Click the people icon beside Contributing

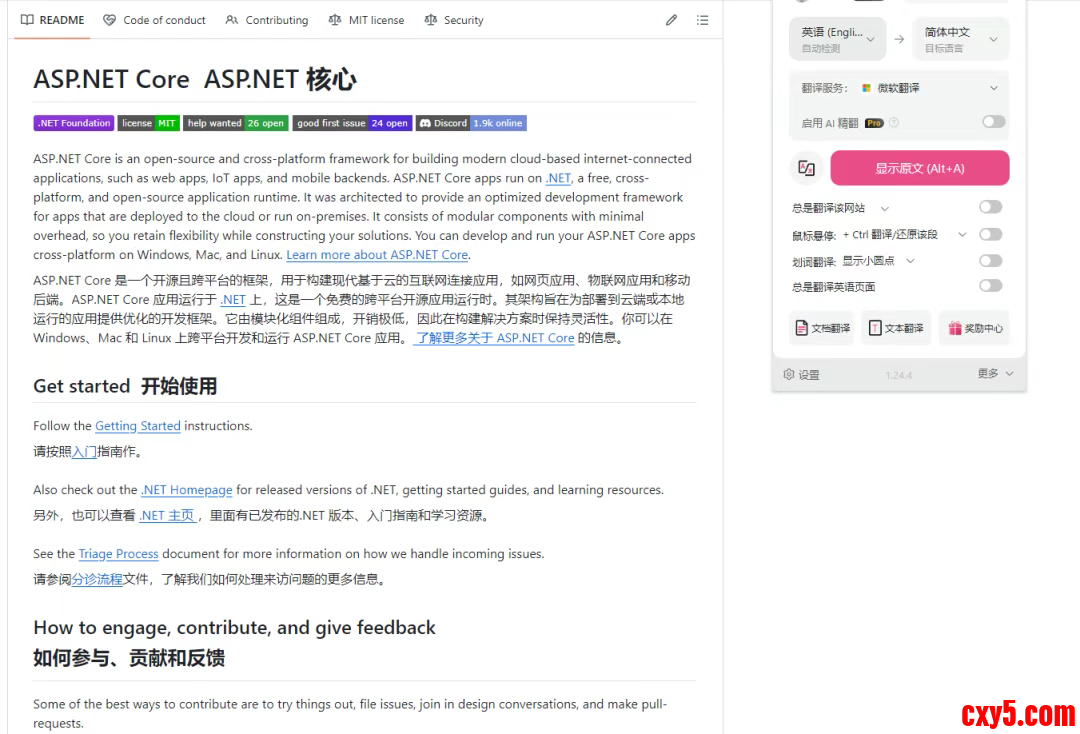(x=231, y=20)
